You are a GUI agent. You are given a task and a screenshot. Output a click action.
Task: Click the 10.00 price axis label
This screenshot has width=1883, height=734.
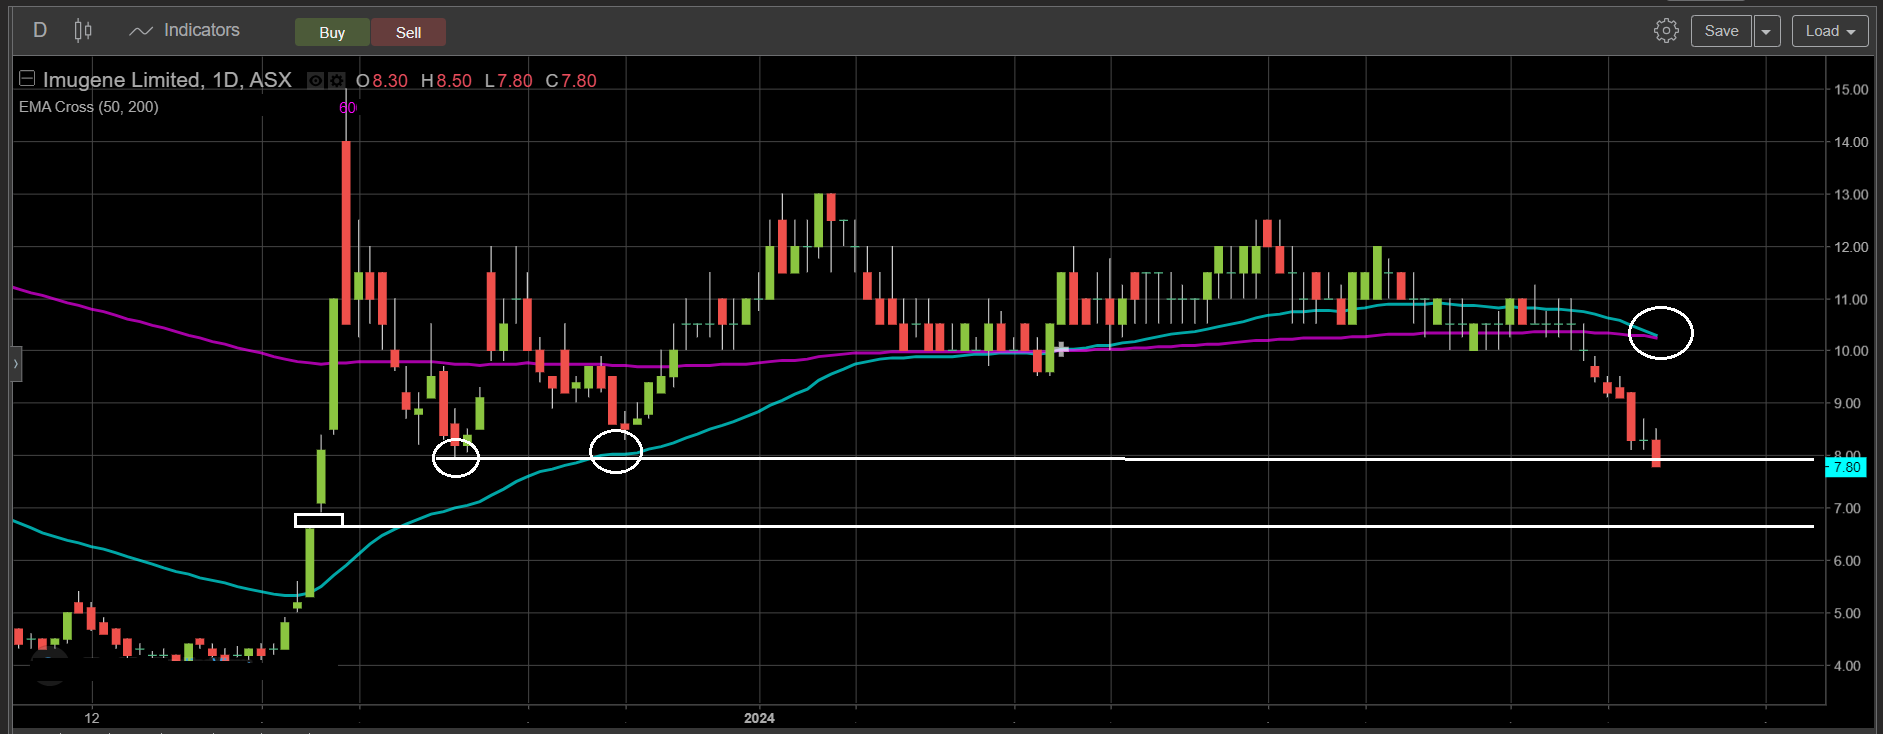1850,351
